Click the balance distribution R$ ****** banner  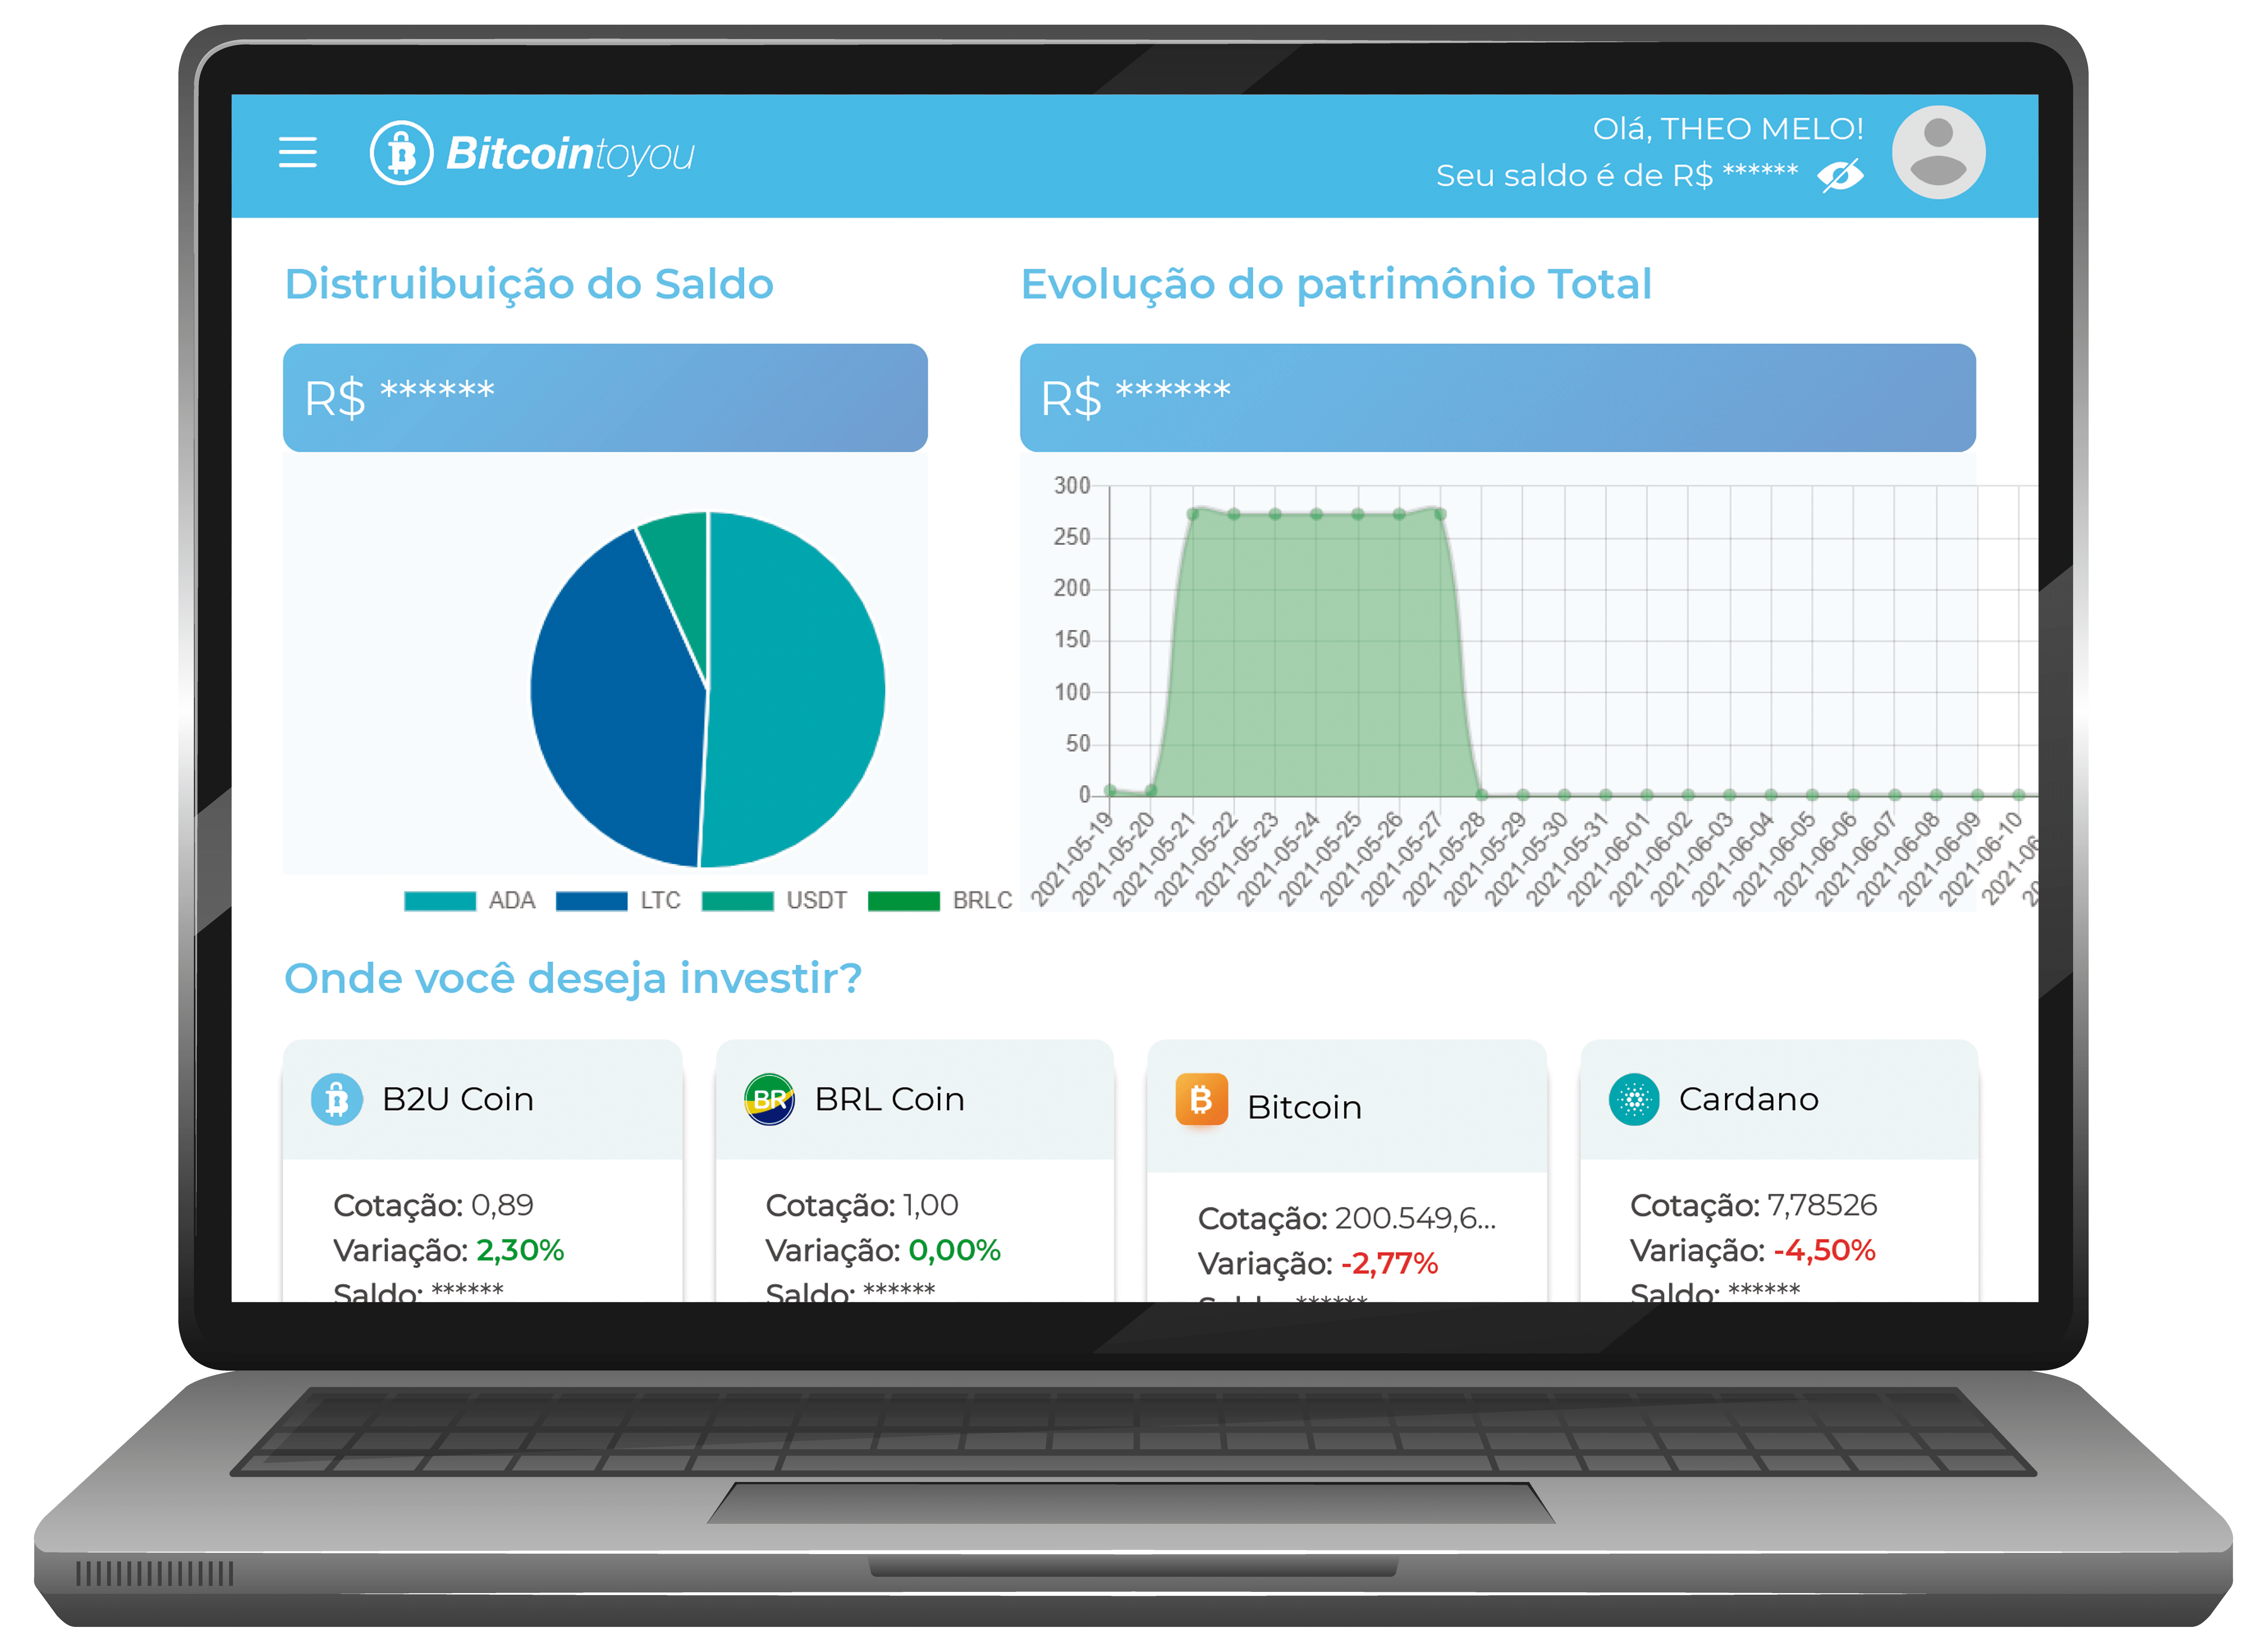pos(605,398)
